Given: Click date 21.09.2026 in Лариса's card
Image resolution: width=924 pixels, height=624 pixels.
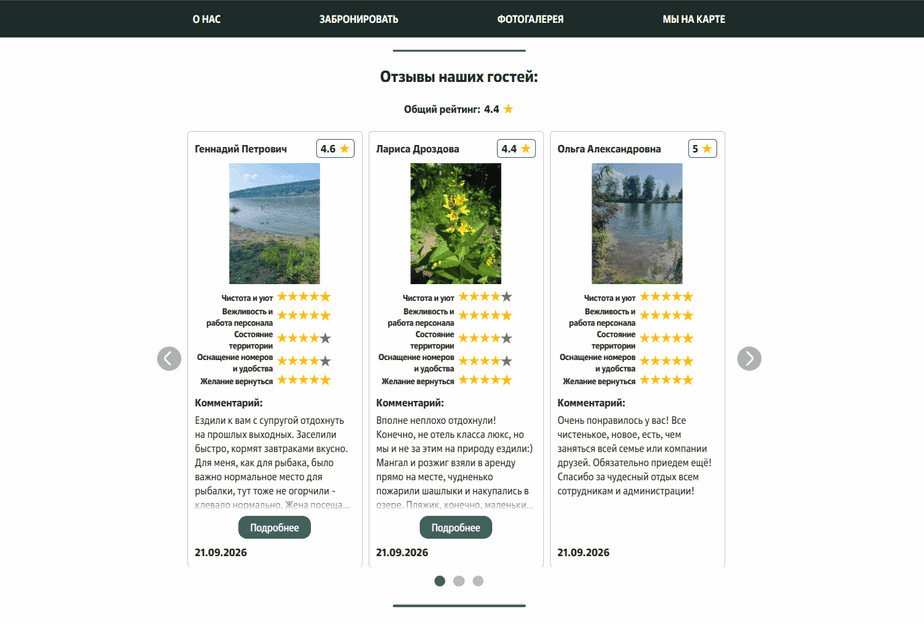Looking at the screenshot, I should [x=402, y=553].
